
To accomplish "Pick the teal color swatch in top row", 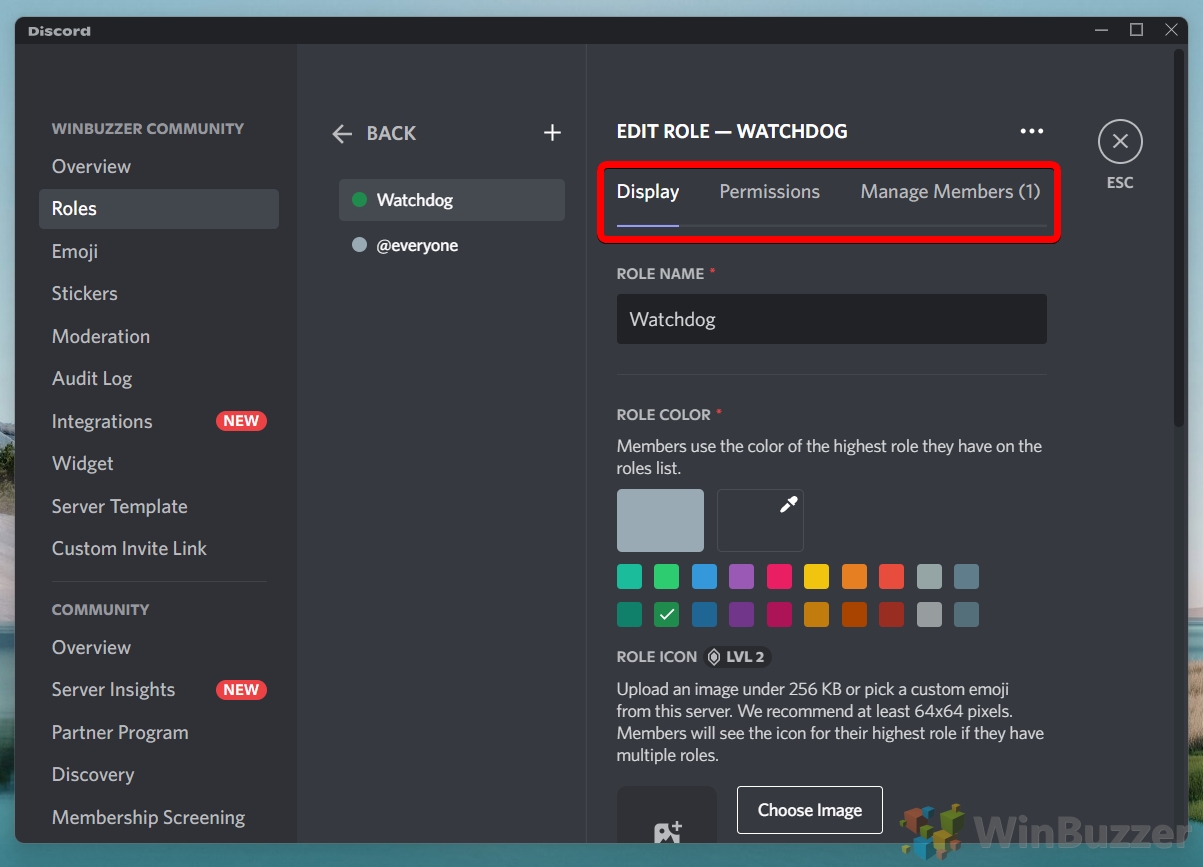I will [x=629, y=577].
